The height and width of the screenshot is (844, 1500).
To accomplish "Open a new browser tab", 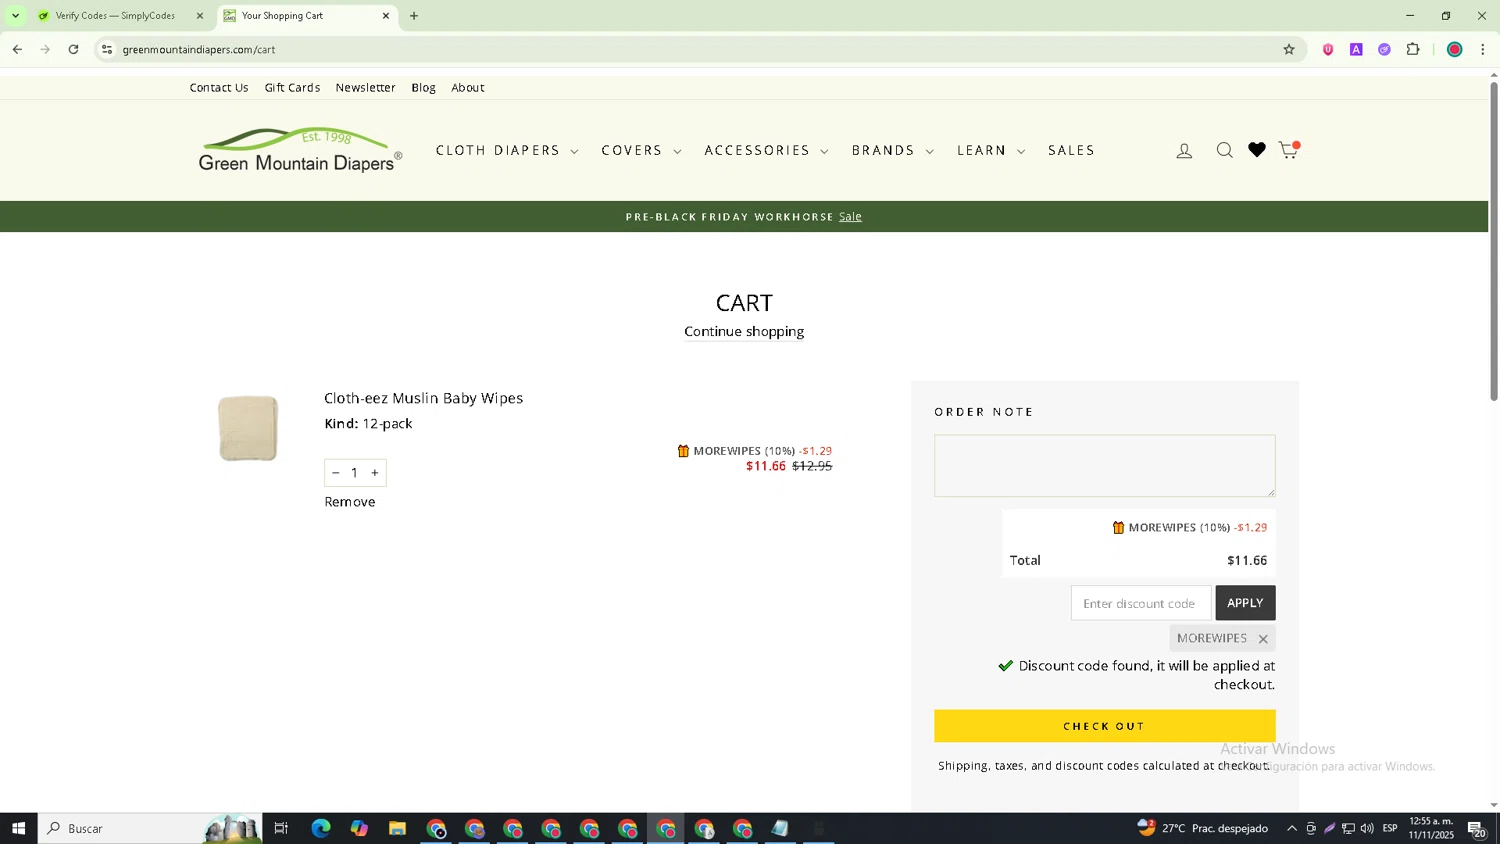I will pyautogui.click(x=414, y=16).
